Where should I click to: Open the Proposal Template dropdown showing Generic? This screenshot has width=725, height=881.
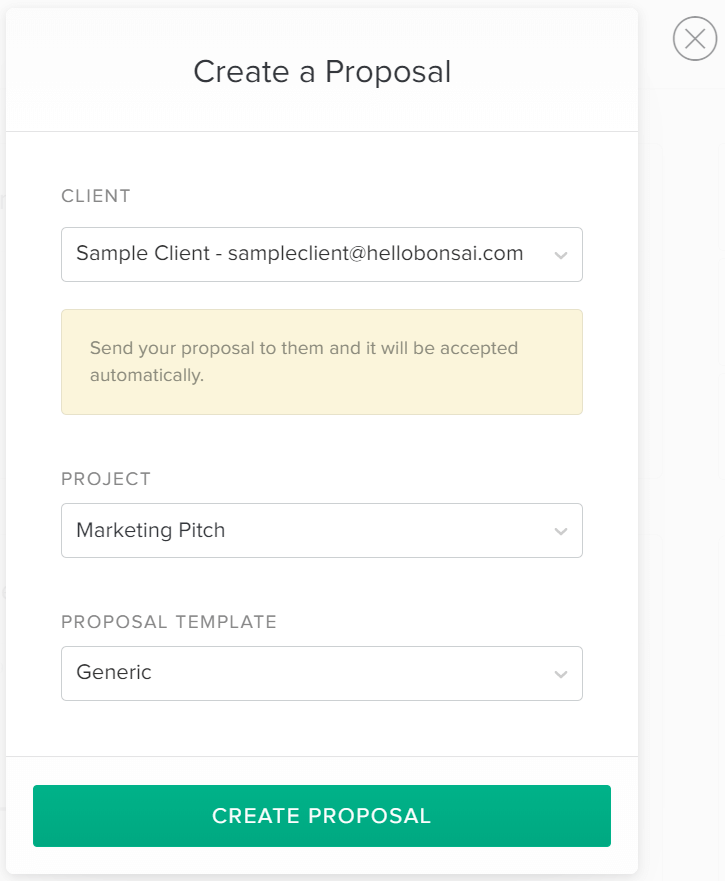tap(322, 673)
